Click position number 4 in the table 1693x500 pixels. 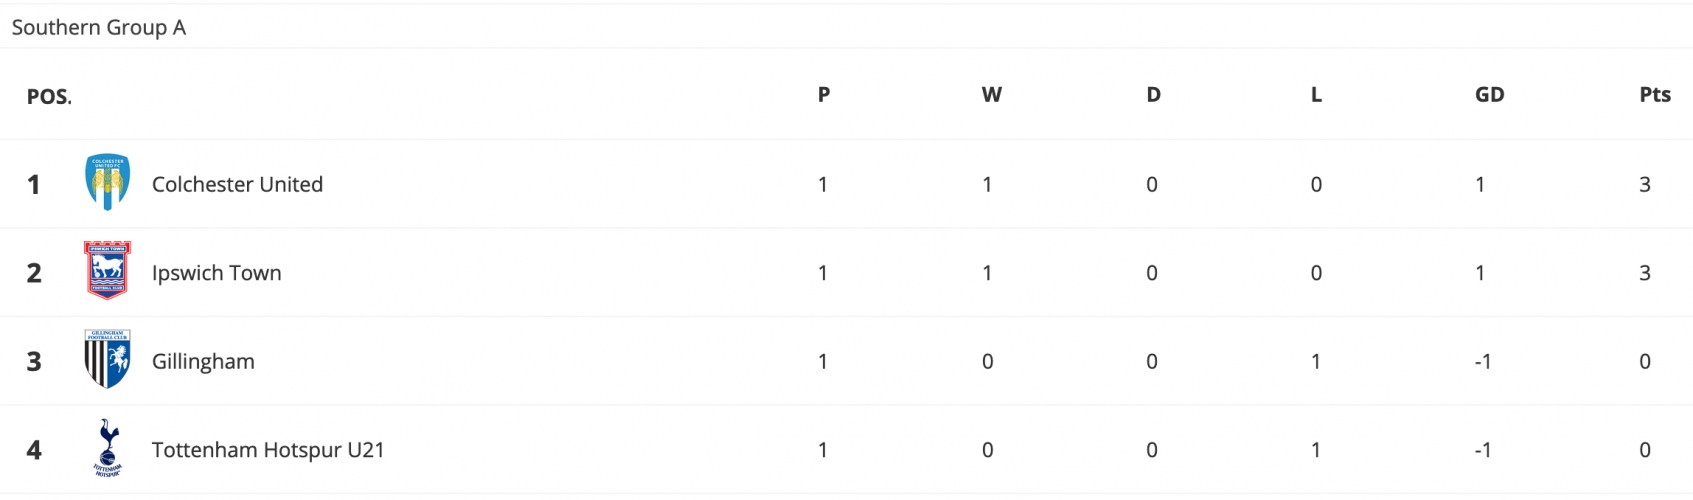click(34, 450)
